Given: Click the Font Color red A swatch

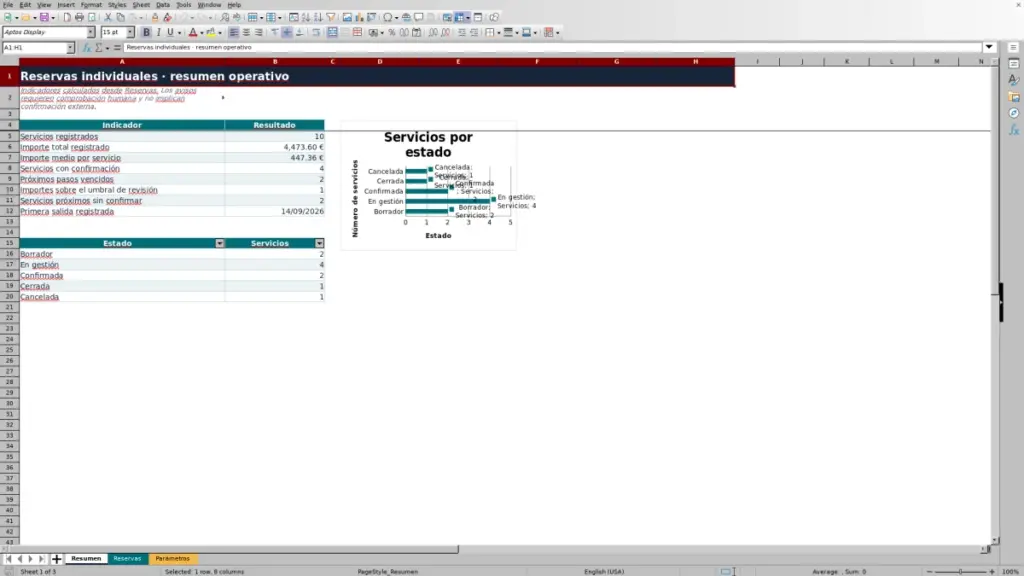Looking at the screenshot, I should point(193,33).
